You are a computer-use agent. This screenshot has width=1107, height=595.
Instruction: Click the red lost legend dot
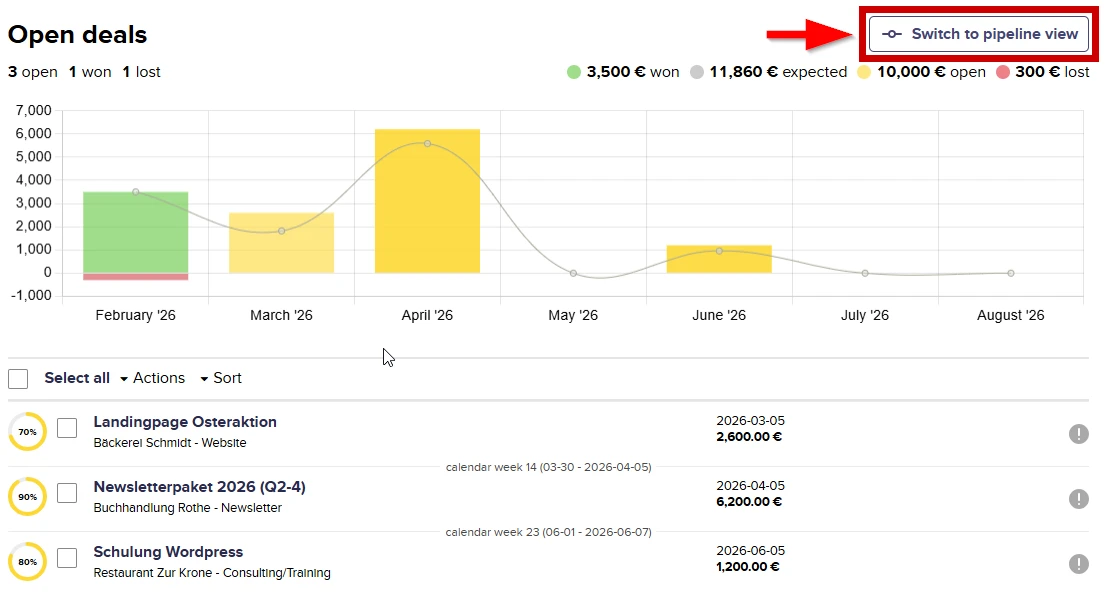[x=1003, y=72]
